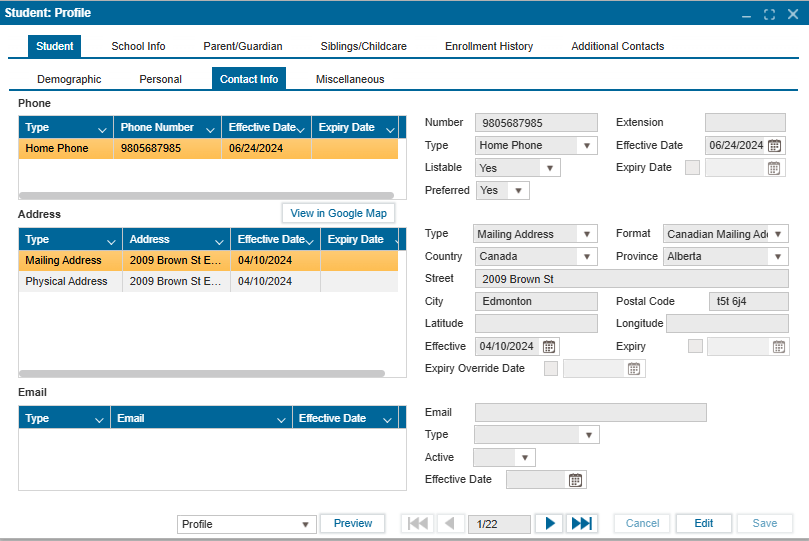Toggle address Expiry checkbox
Image resolution: width=809 pixels, height=541 pixels.
[696, 347]
